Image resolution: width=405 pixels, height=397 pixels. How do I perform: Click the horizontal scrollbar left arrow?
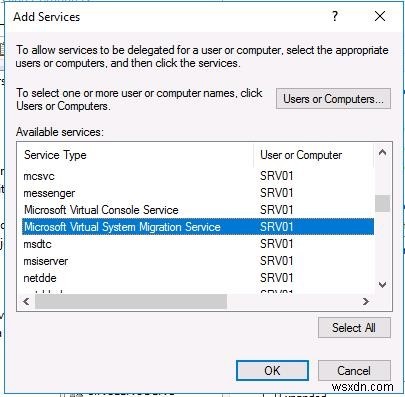[26, 302]
